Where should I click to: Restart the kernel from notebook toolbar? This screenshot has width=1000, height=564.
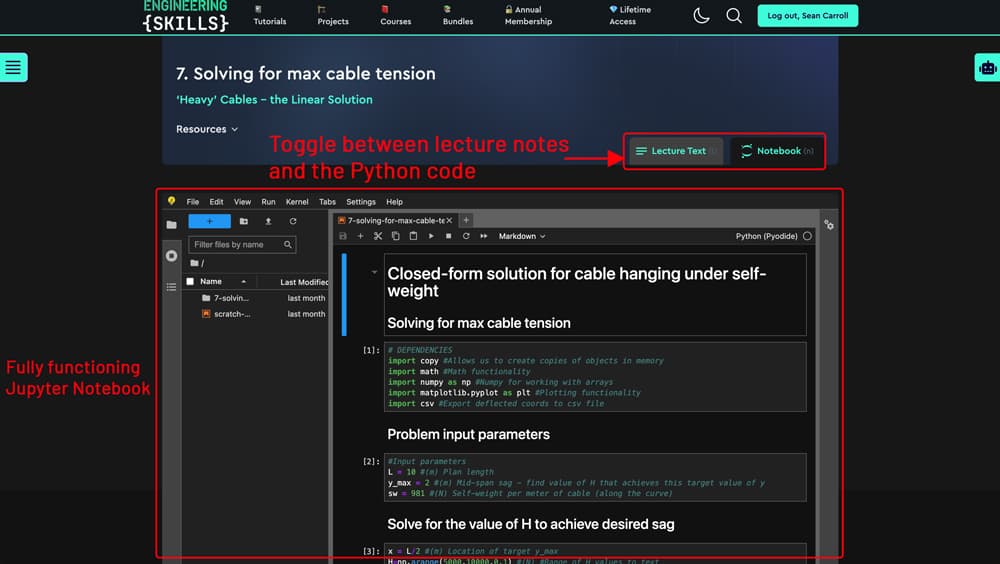(x=466, y=236)
